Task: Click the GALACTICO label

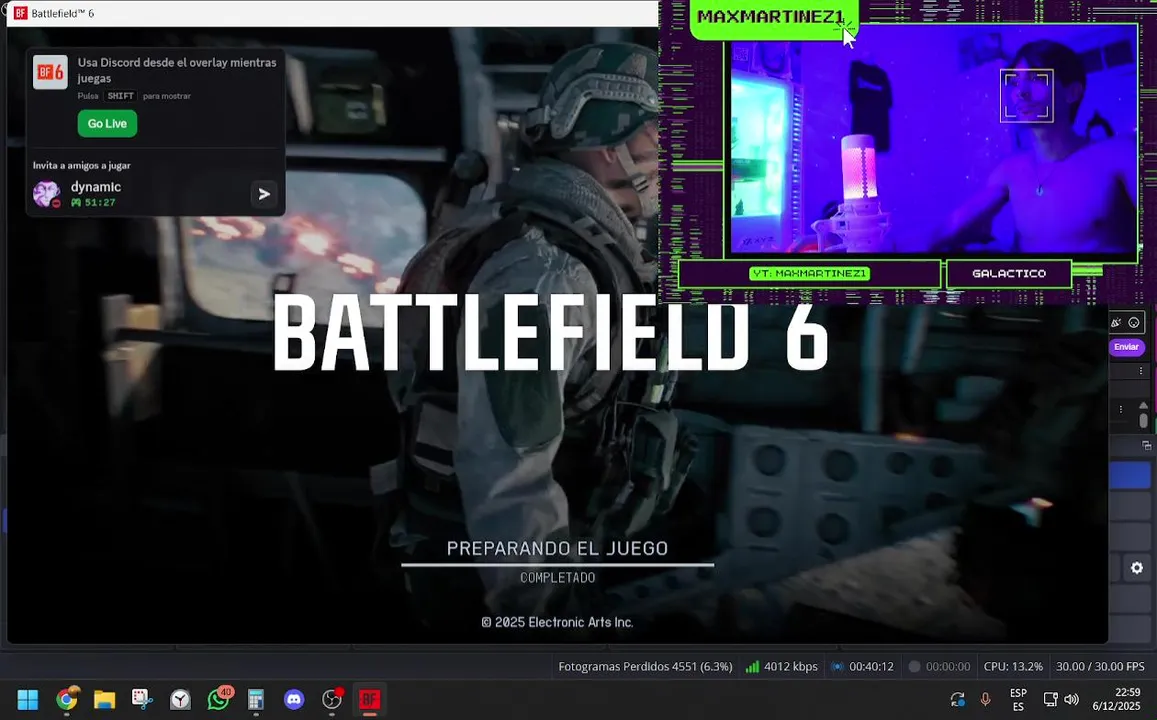Action: coord(1009,274)
